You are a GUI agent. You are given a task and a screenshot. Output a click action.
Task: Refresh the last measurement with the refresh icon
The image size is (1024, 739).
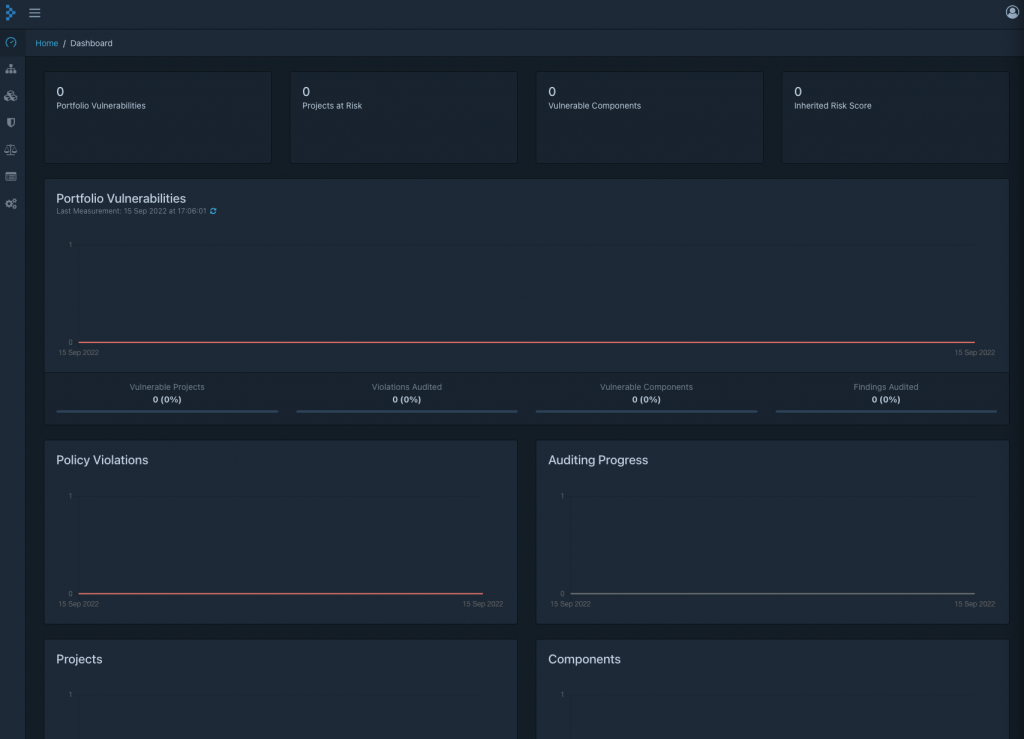pos(213,211)
